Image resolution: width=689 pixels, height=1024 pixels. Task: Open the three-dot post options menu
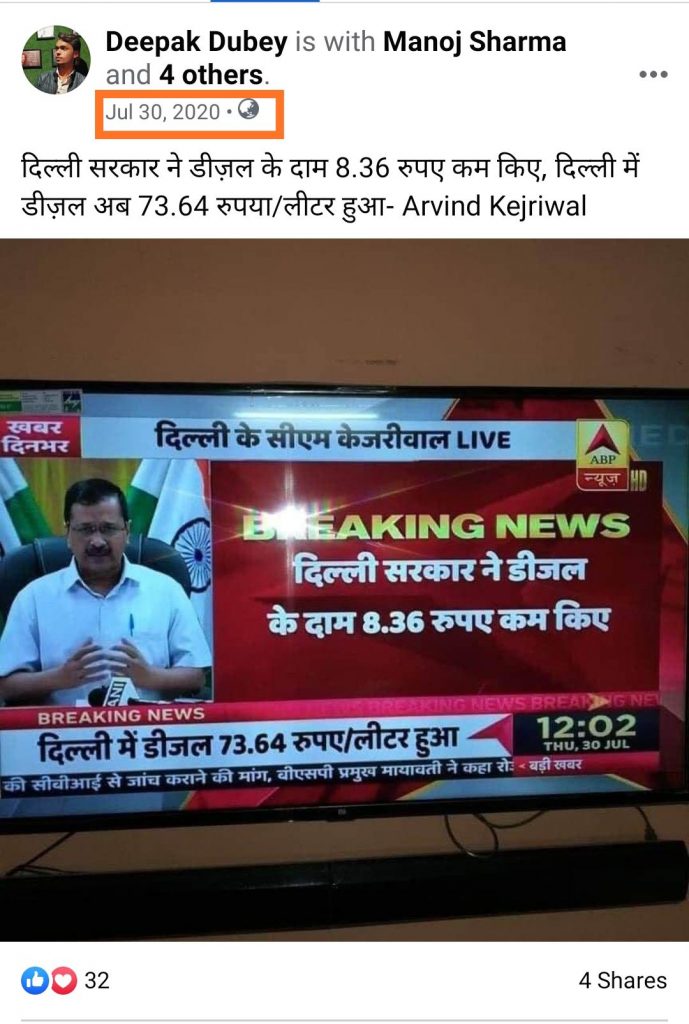coord(653,74)
